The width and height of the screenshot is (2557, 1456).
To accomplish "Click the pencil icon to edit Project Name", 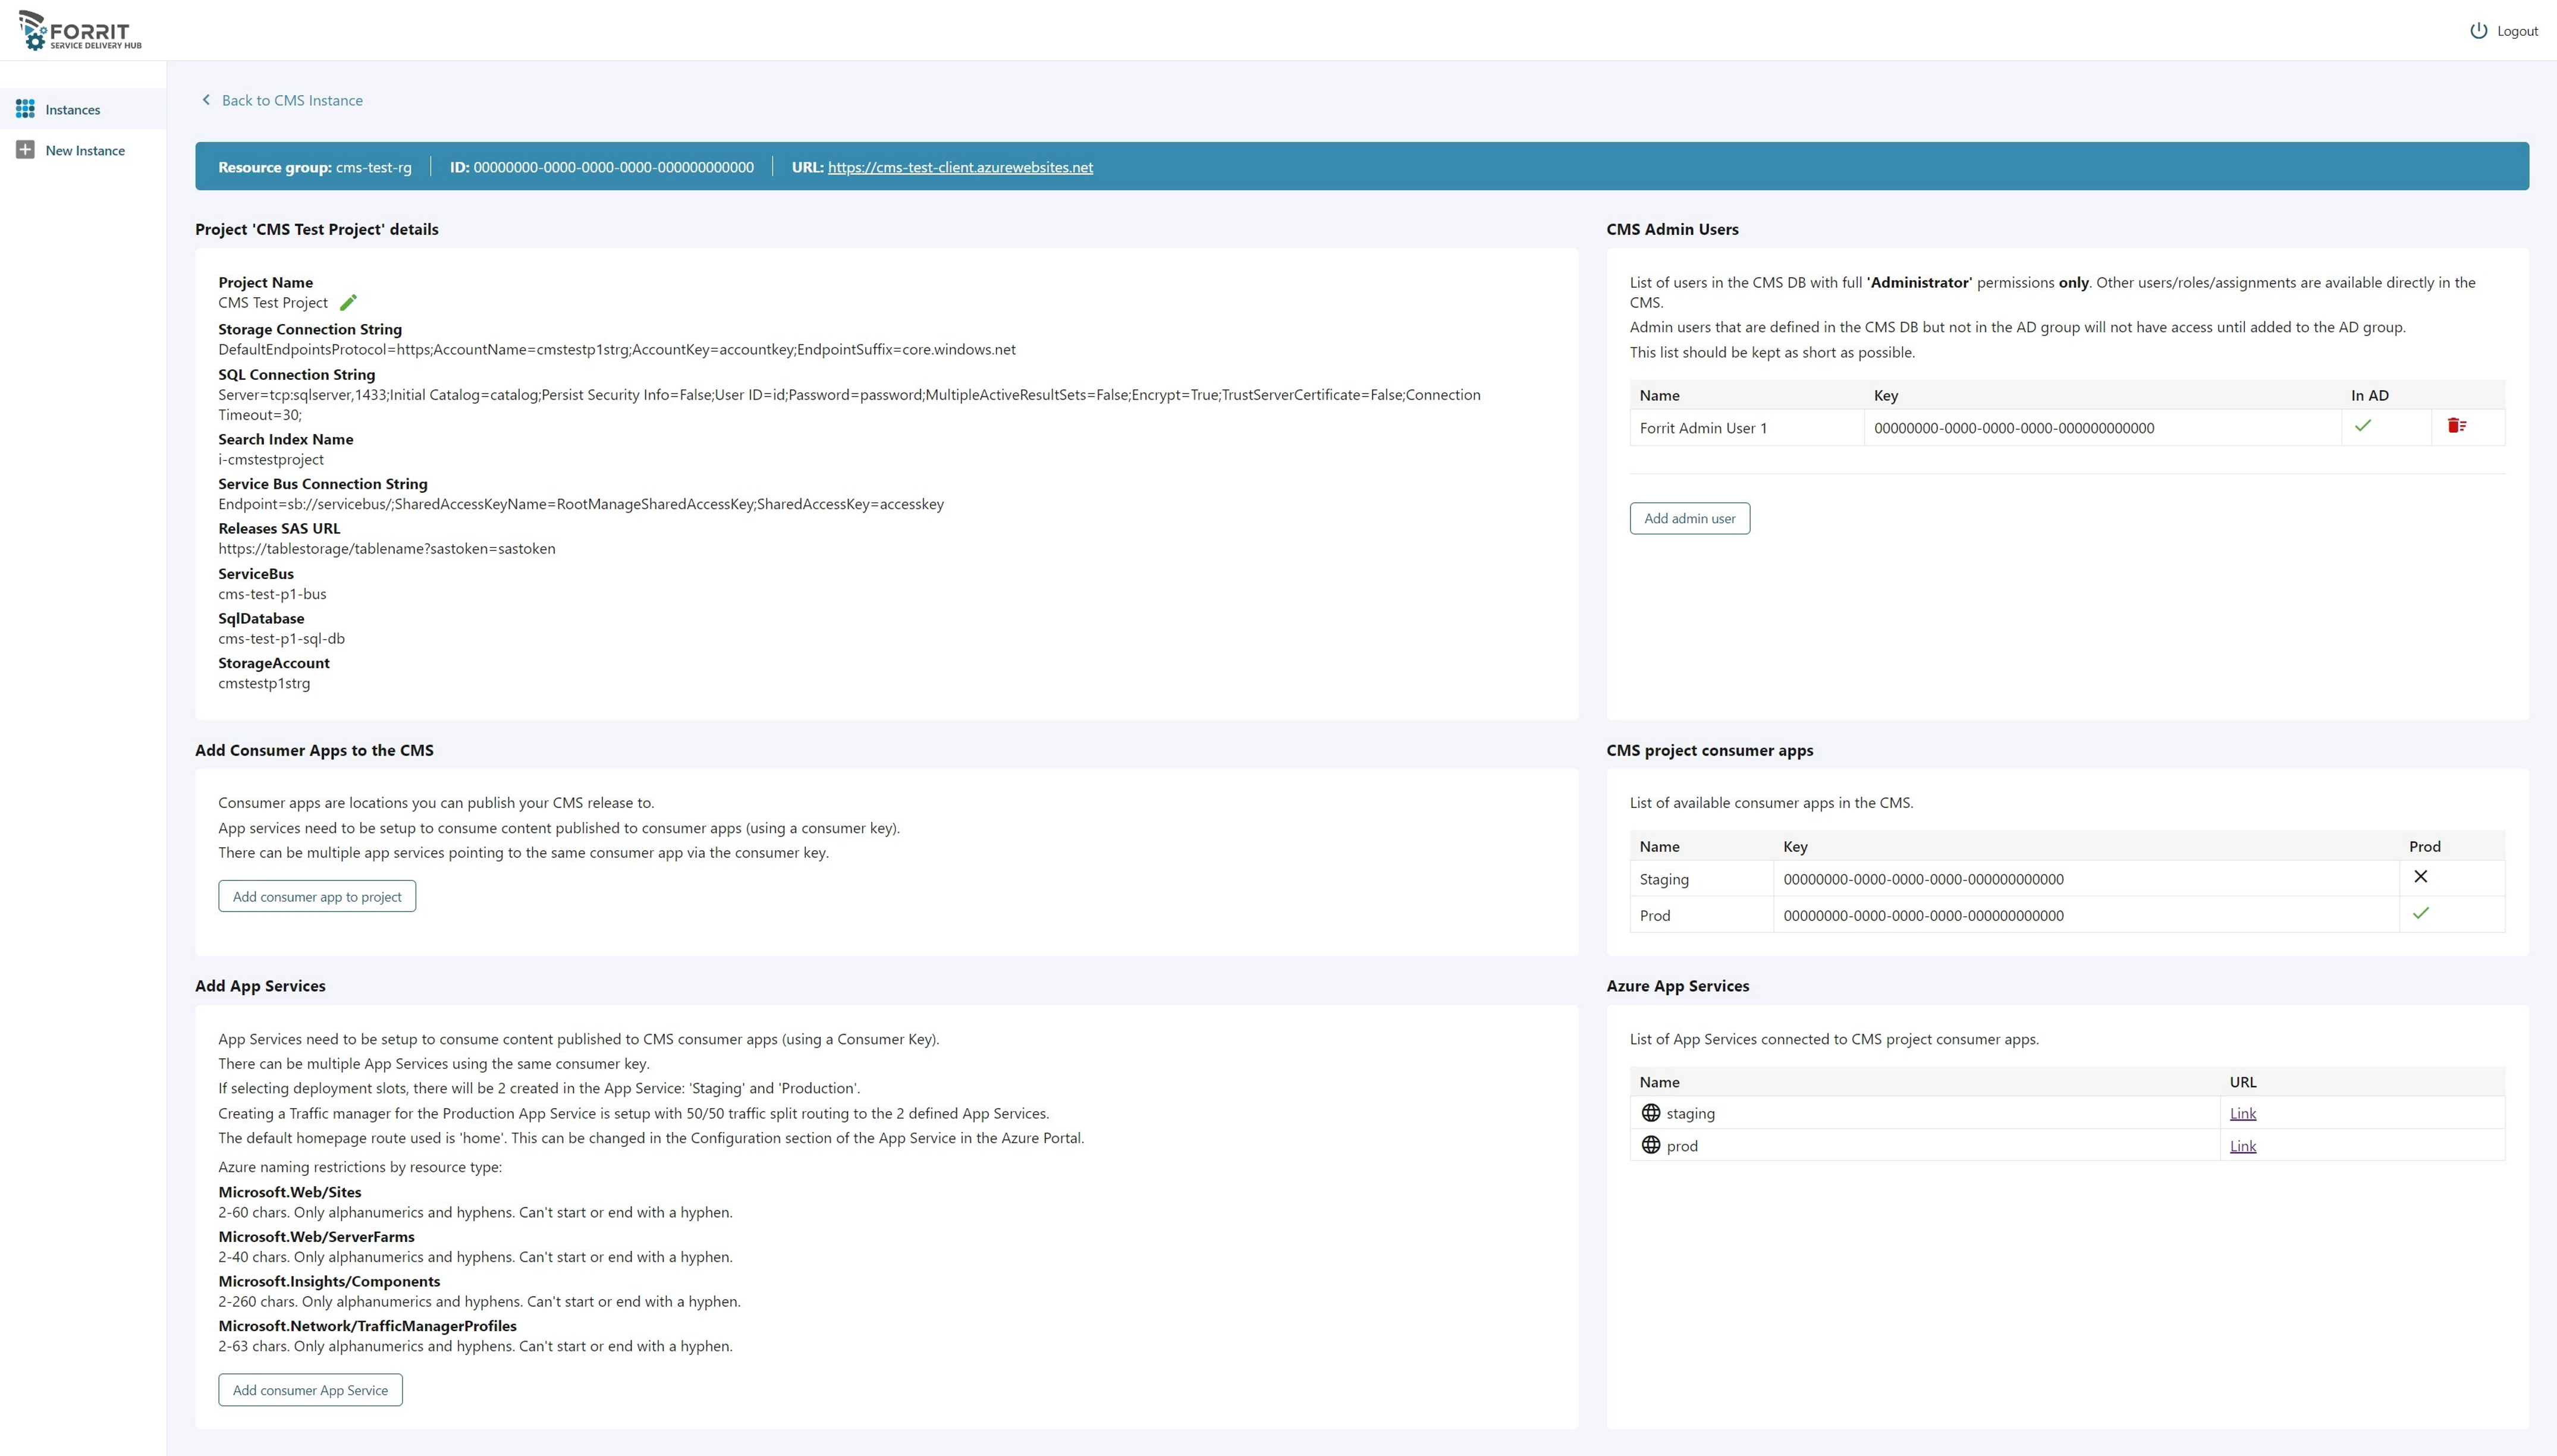I will tap(348, 303).
